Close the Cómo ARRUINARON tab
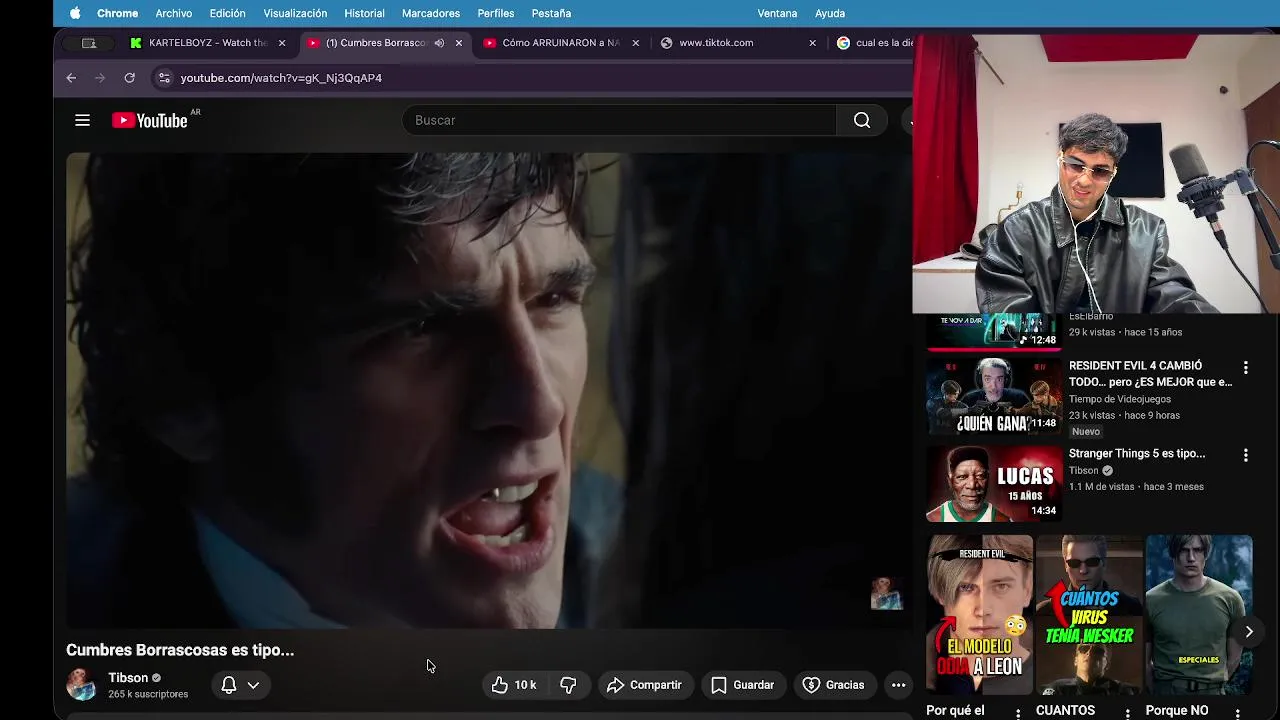The image size is (1280, 720). click(635, 43)
